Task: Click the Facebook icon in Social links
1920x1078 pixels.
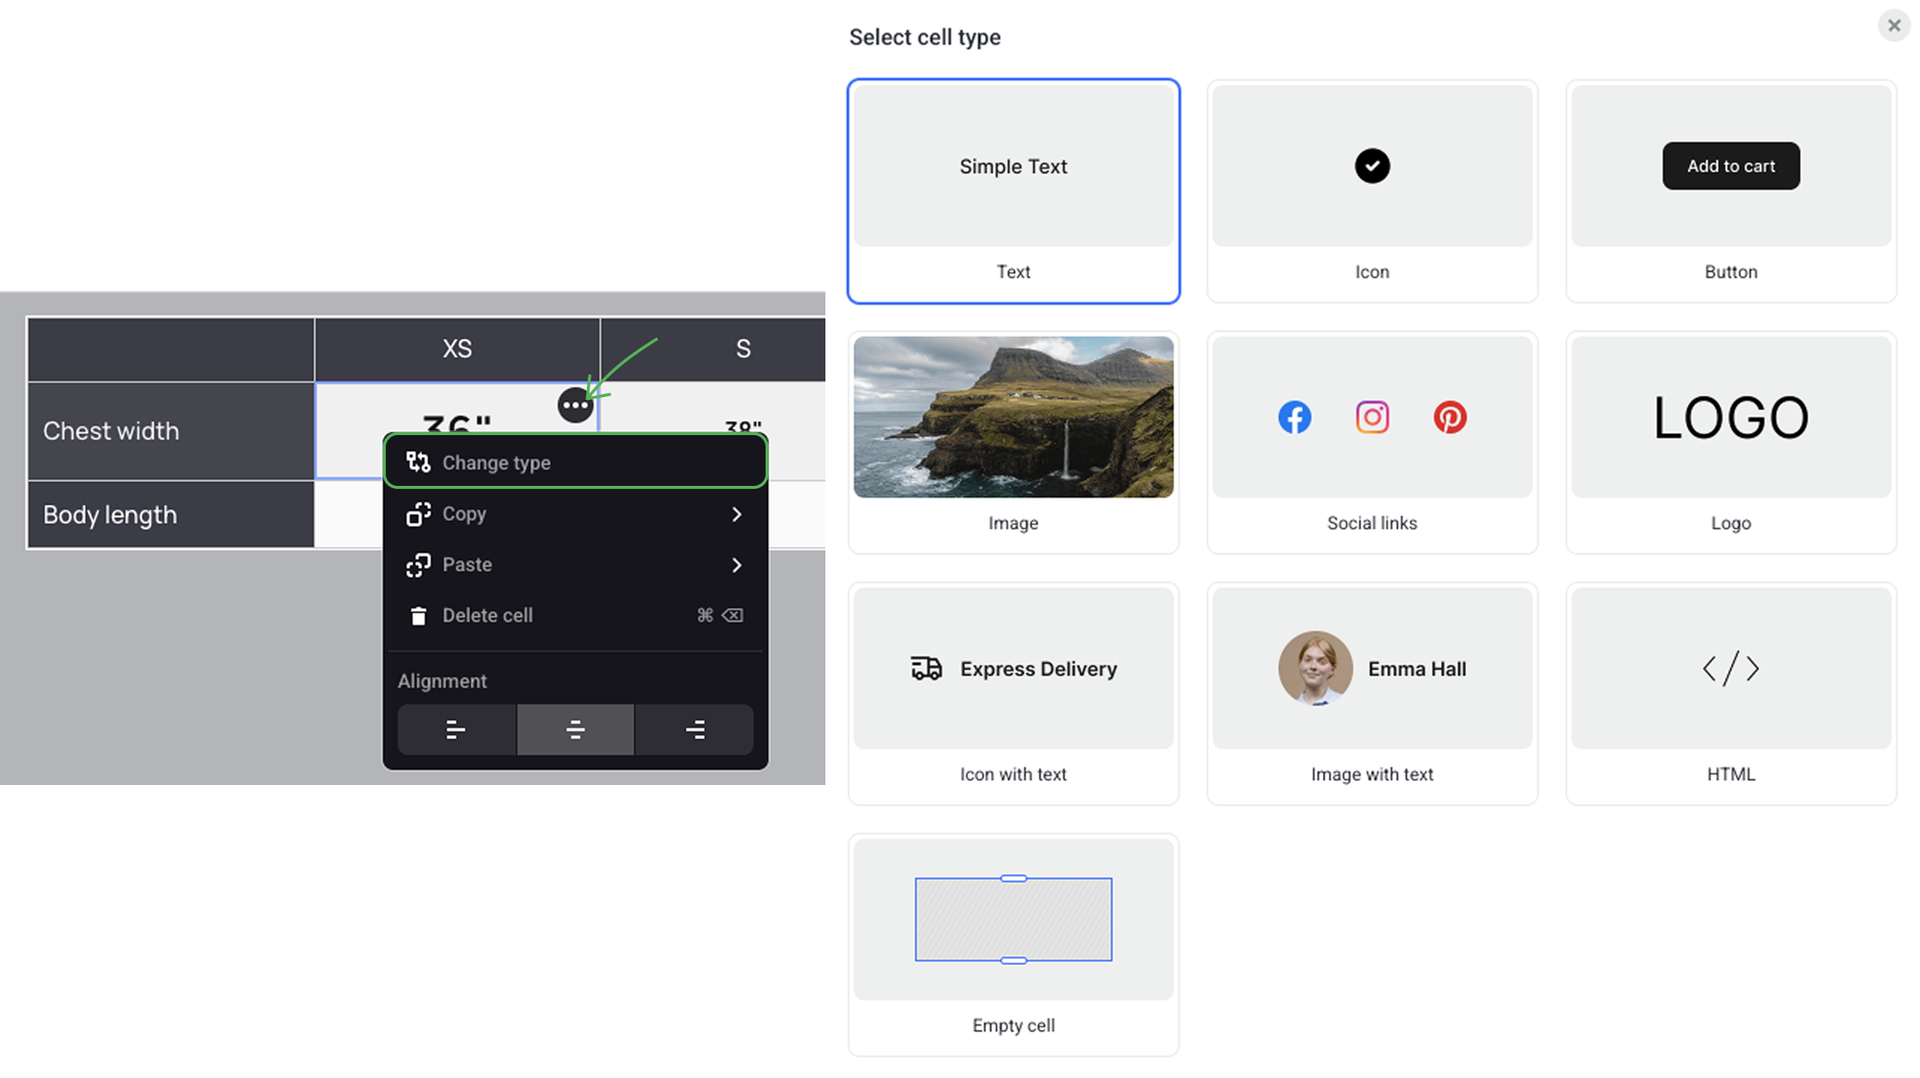Action: (x=1294, y=417)
